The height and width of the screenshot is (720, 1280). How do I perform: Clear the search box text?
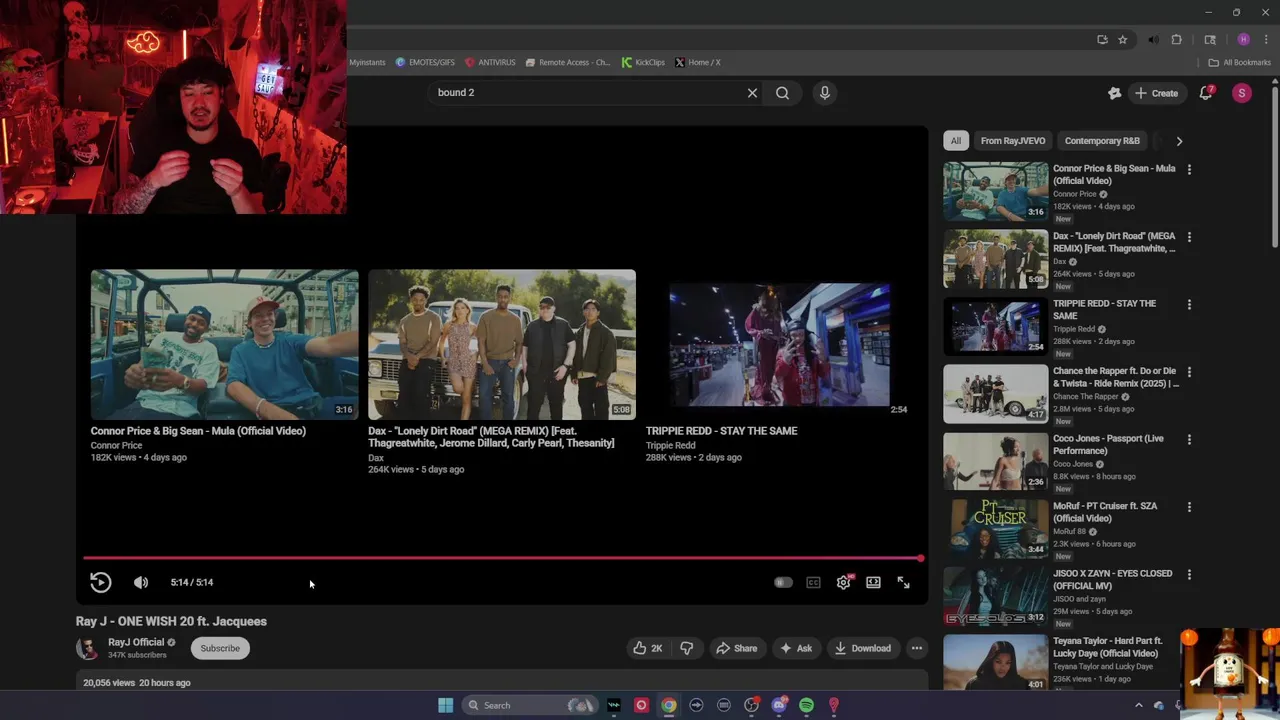point(752,93)
